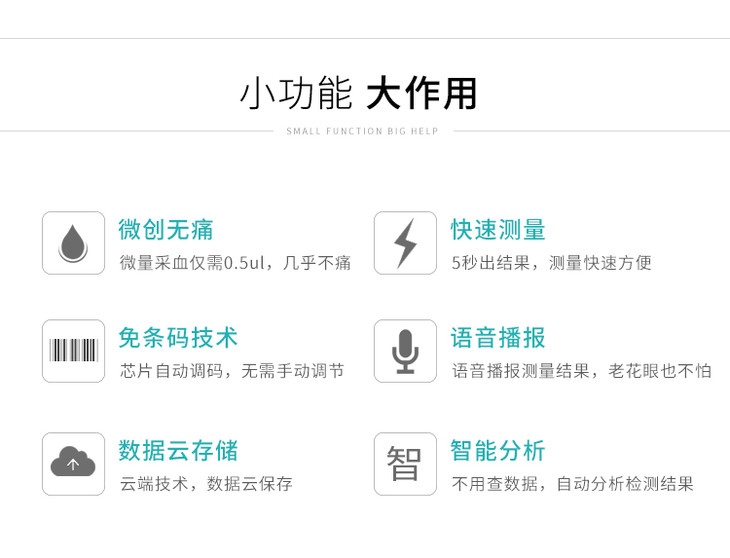Select the 快速测量 heading
This screenshot has height=558, width=730.
click(x=498, y=229)
